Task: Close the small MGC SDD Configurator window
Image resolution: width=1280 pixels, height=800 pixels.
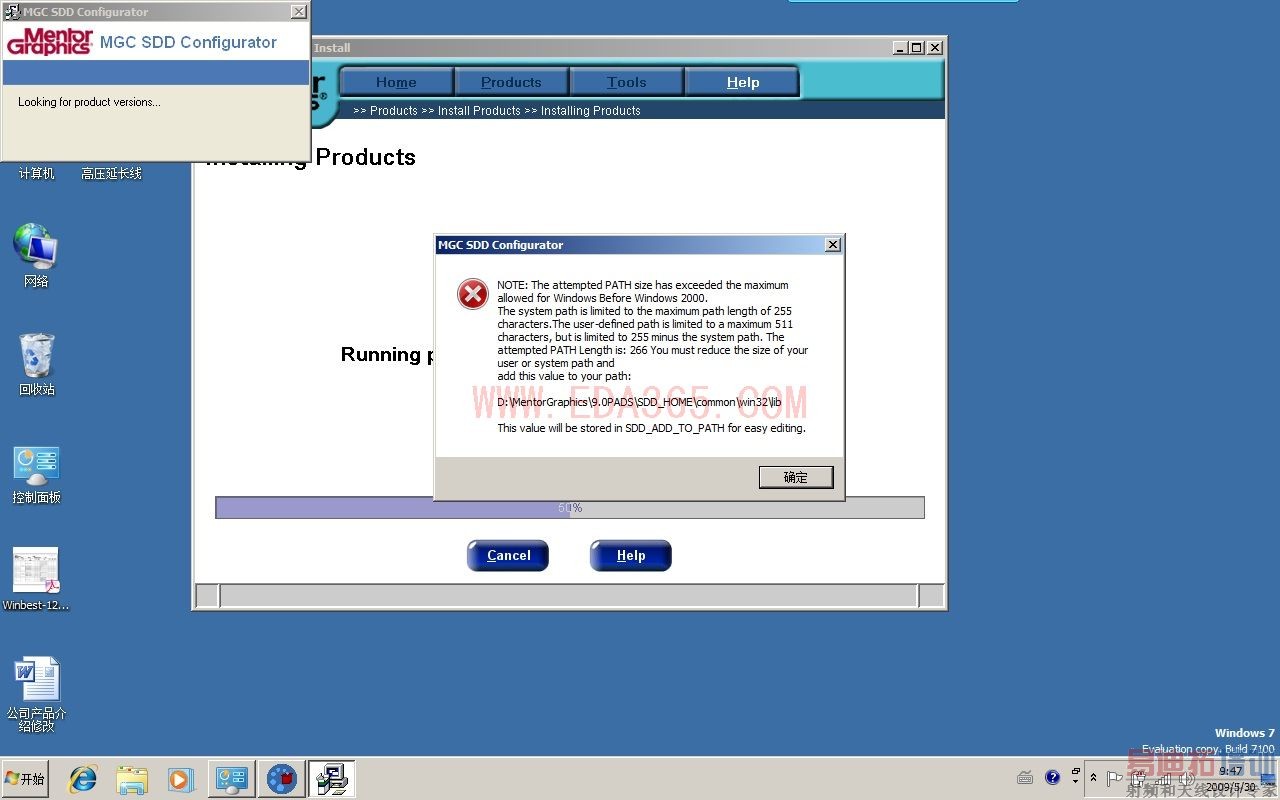Action: [298, 12]
